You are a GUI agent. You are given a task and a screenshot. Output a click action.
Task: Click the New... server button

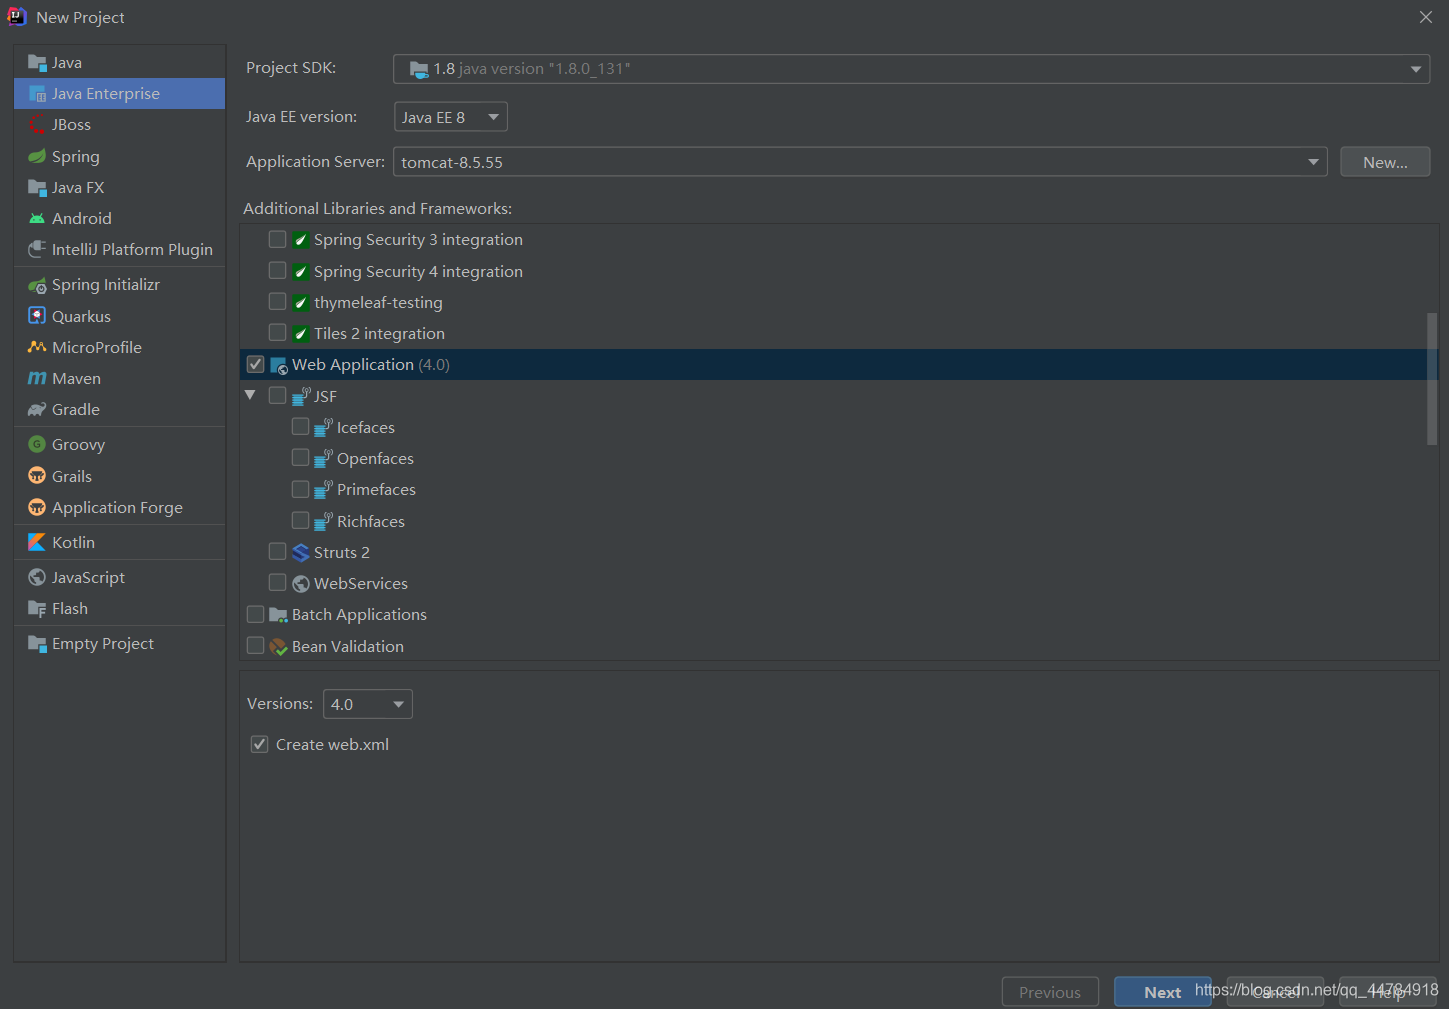point(1385,162)
